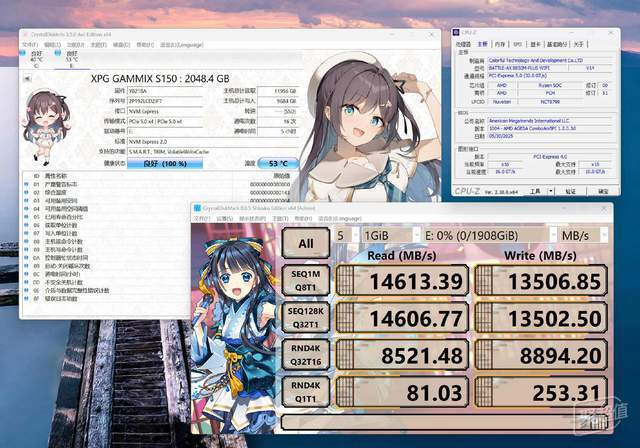Click the XPG GAMMIX S150 disk title
640x448 pixels.
coord(160,79)
